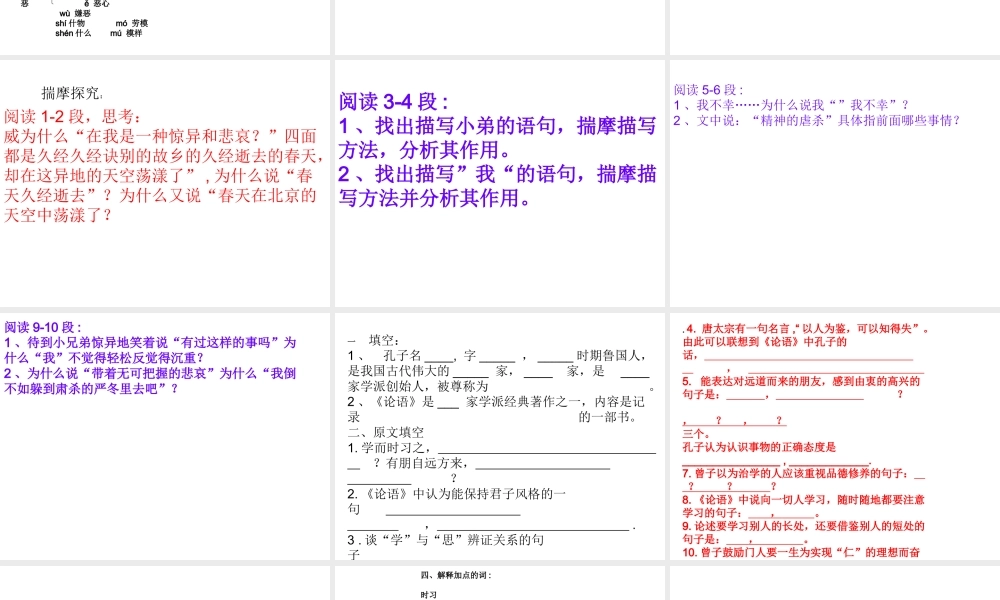1000x600 pixels.
Task: Click the pinyin entry mó 劳模
Action: click(x=131, y=23)
